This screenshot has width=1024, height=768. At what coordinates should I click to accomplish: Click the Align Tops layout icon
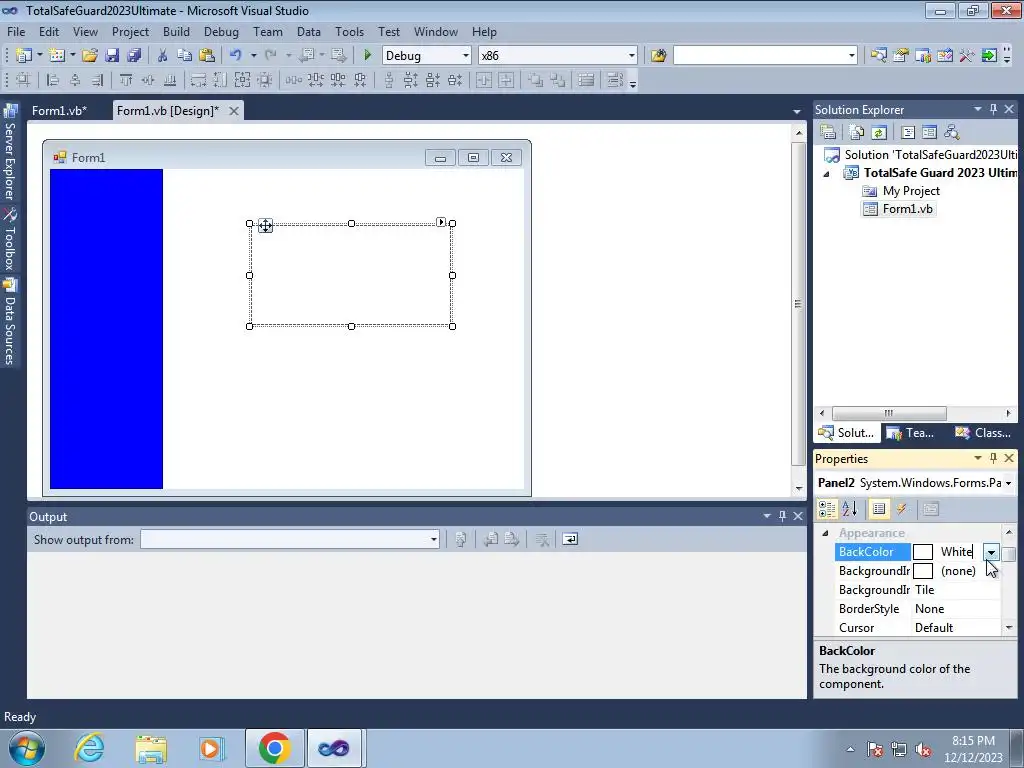point(126,80)
